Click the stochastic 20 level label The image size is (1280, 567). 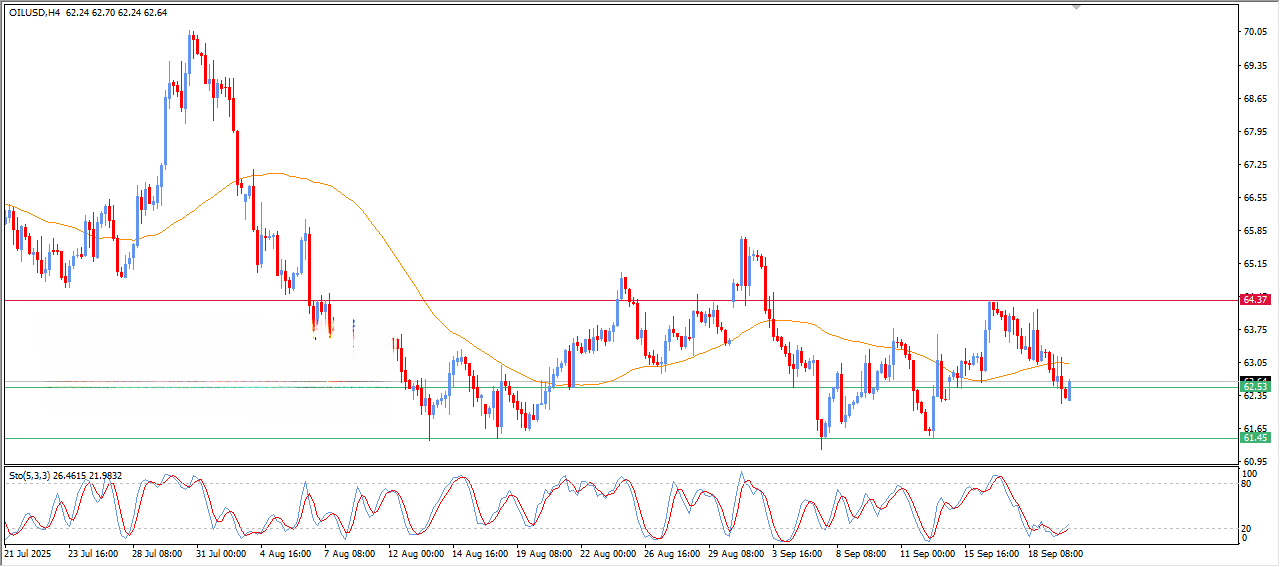[1245, 526]
